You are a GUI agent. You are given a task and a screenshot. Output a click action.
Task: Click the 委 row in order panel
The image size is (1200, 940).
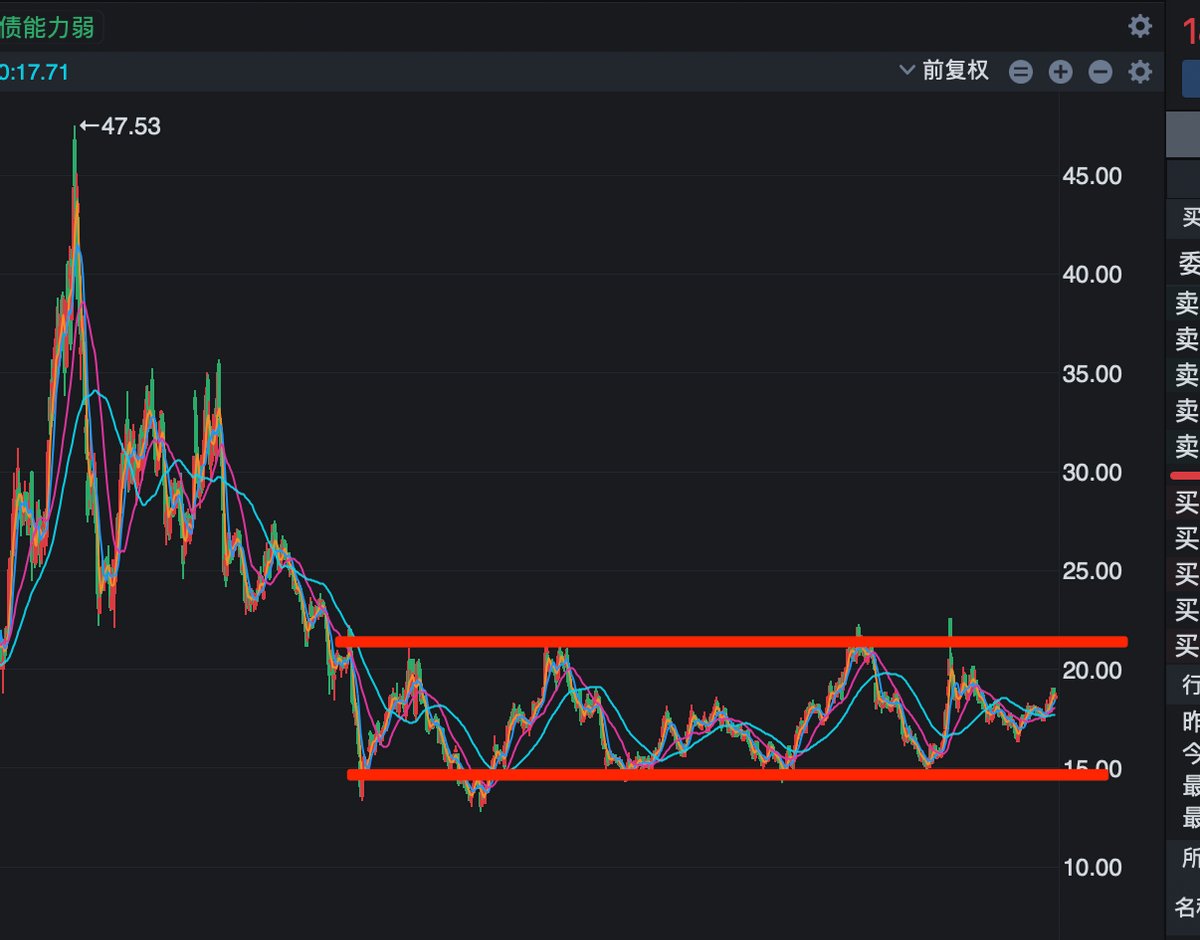1188,263
